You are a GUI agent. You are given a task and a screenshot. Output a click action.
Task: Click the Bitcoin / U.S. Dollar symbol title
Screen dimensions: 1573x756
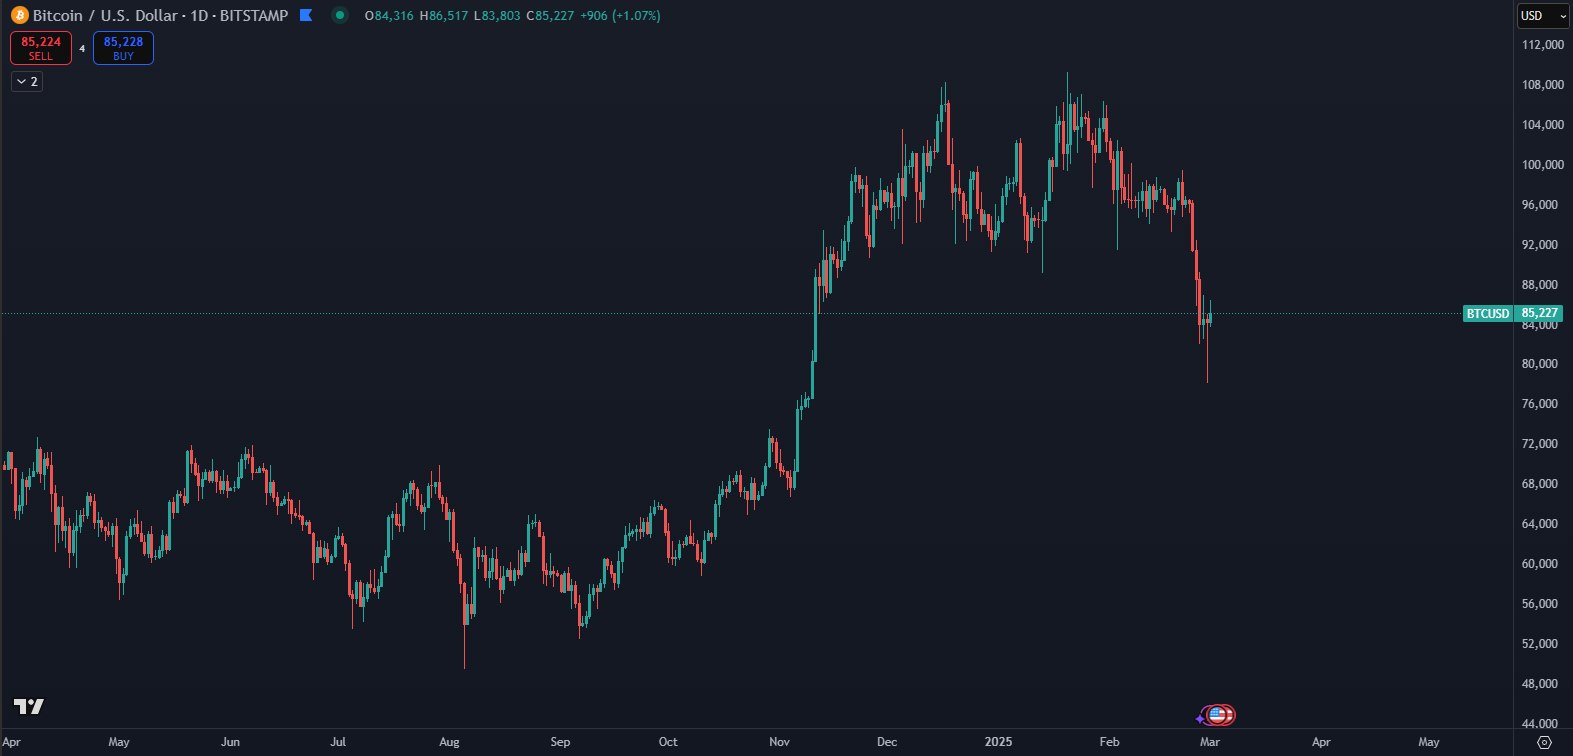pyautogui.click(x=160, y=16)
